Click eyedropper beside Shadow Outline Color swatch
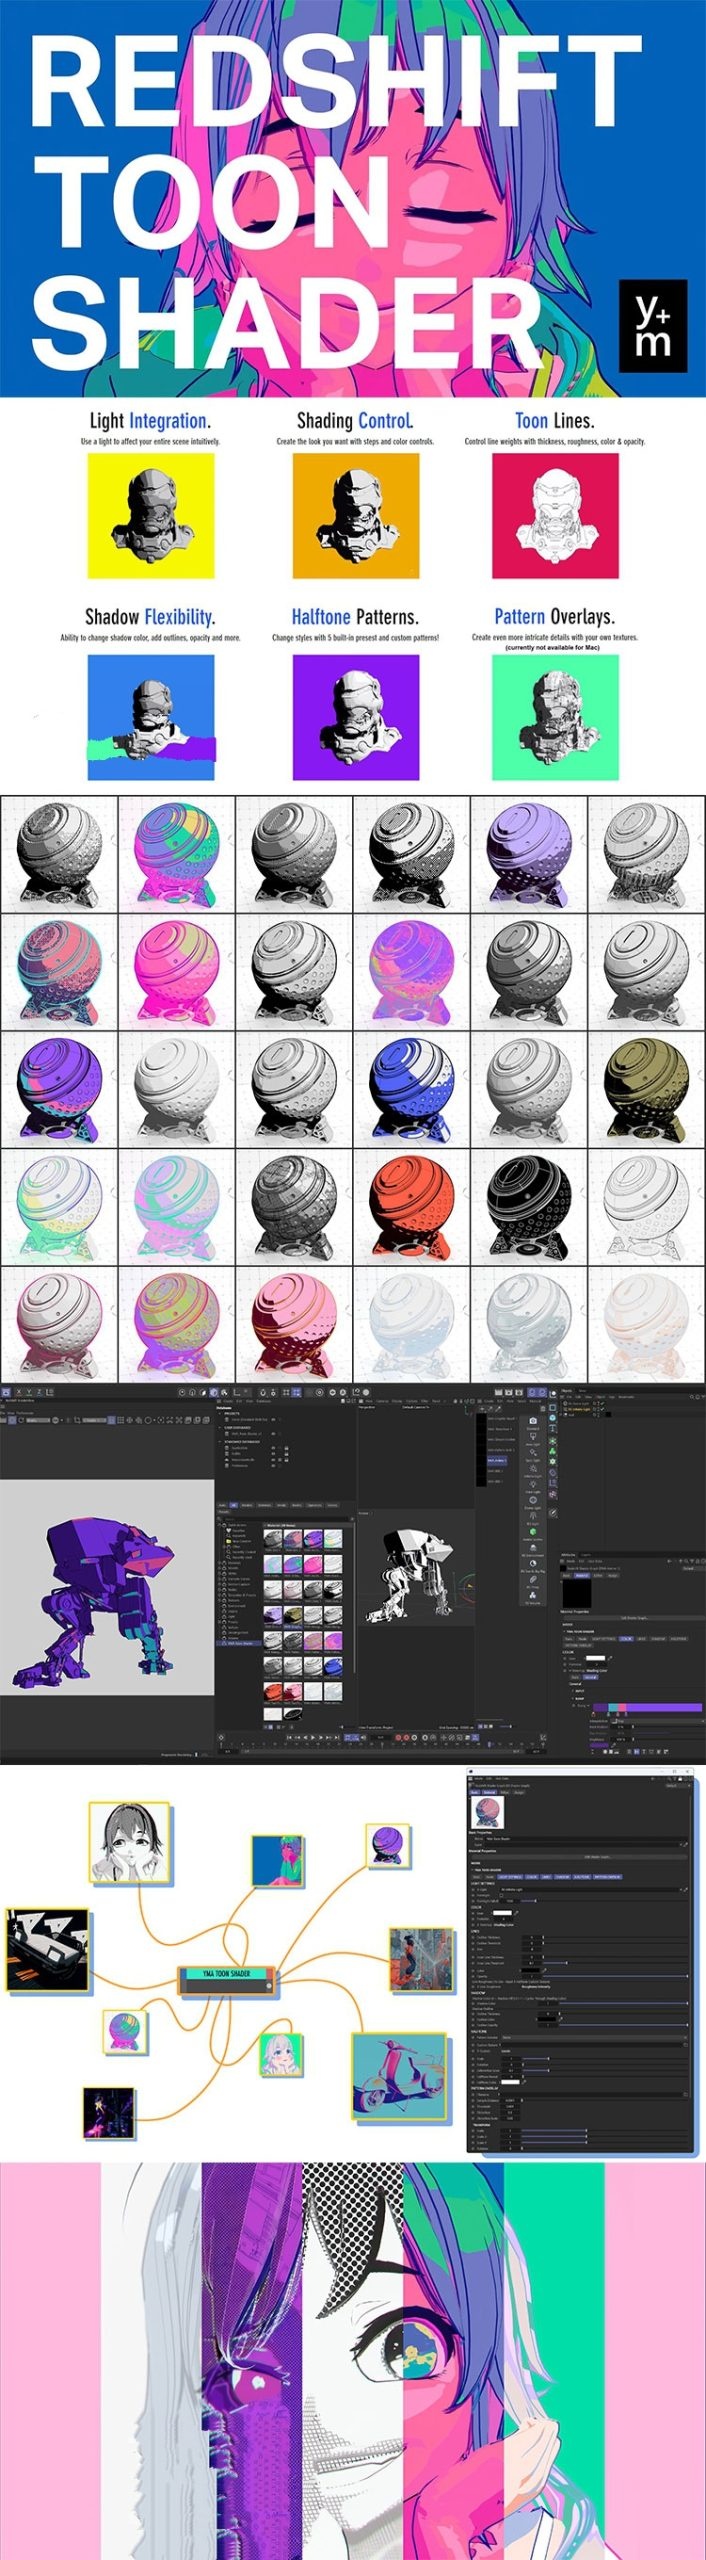 (561, 2019)
